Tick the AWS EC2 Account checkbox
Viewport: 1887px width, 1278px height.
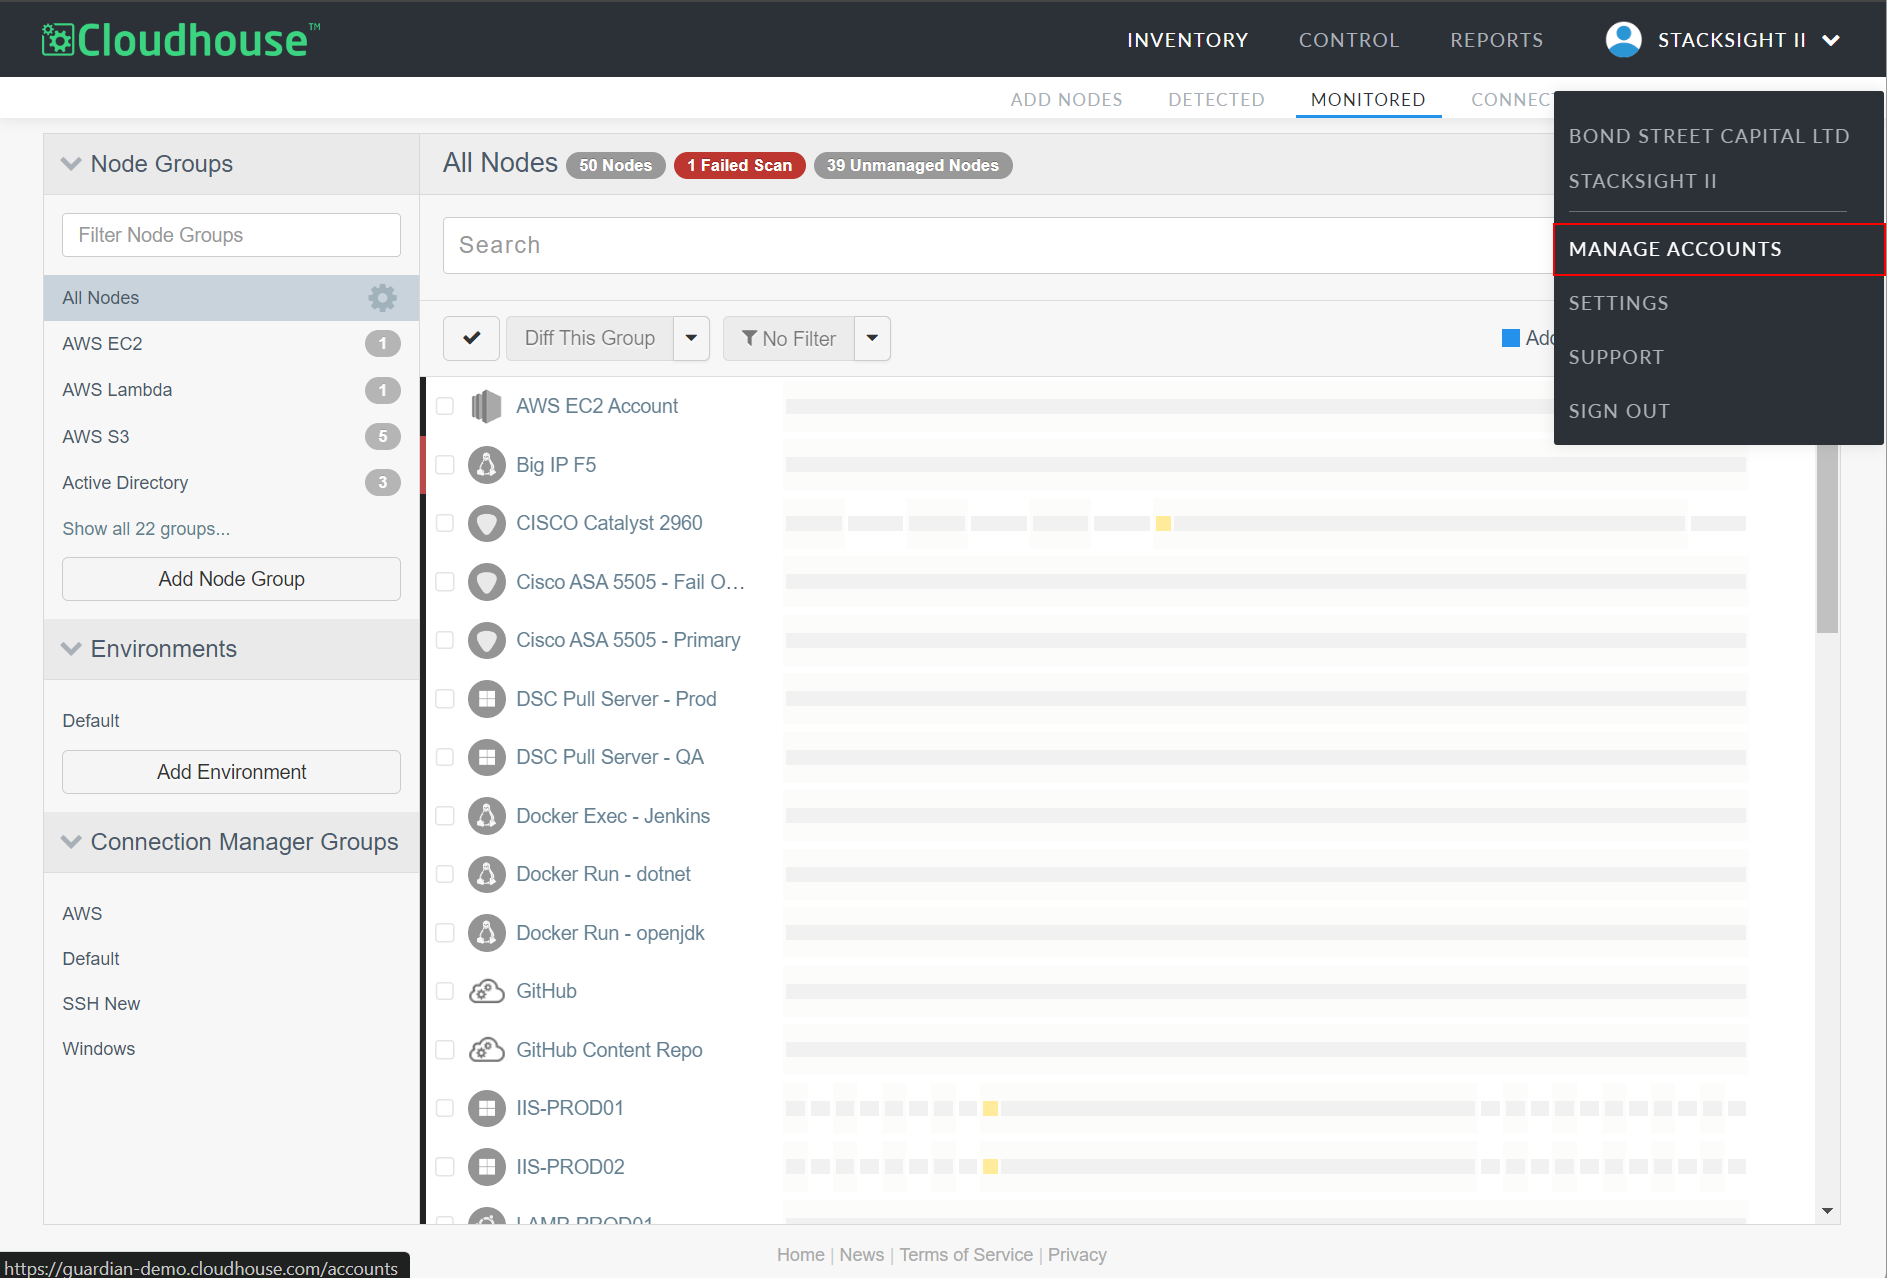445,406
